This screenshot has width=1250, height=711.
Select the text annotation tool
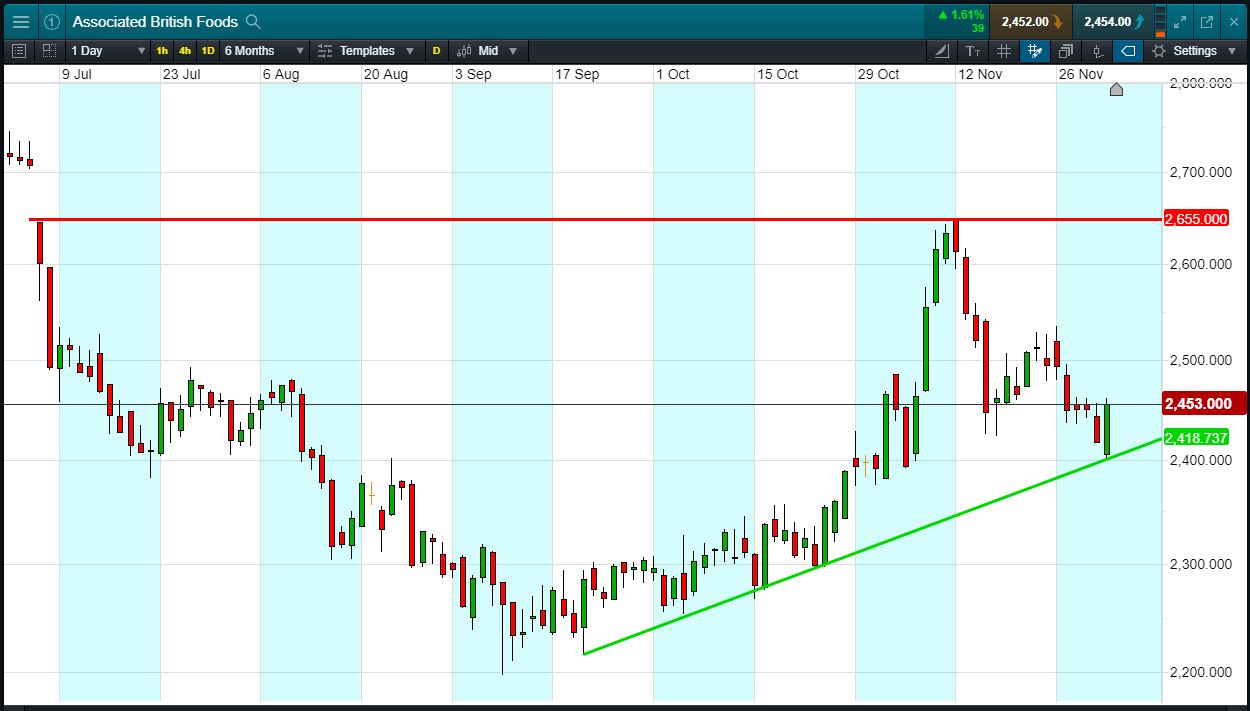click(973, 50)
